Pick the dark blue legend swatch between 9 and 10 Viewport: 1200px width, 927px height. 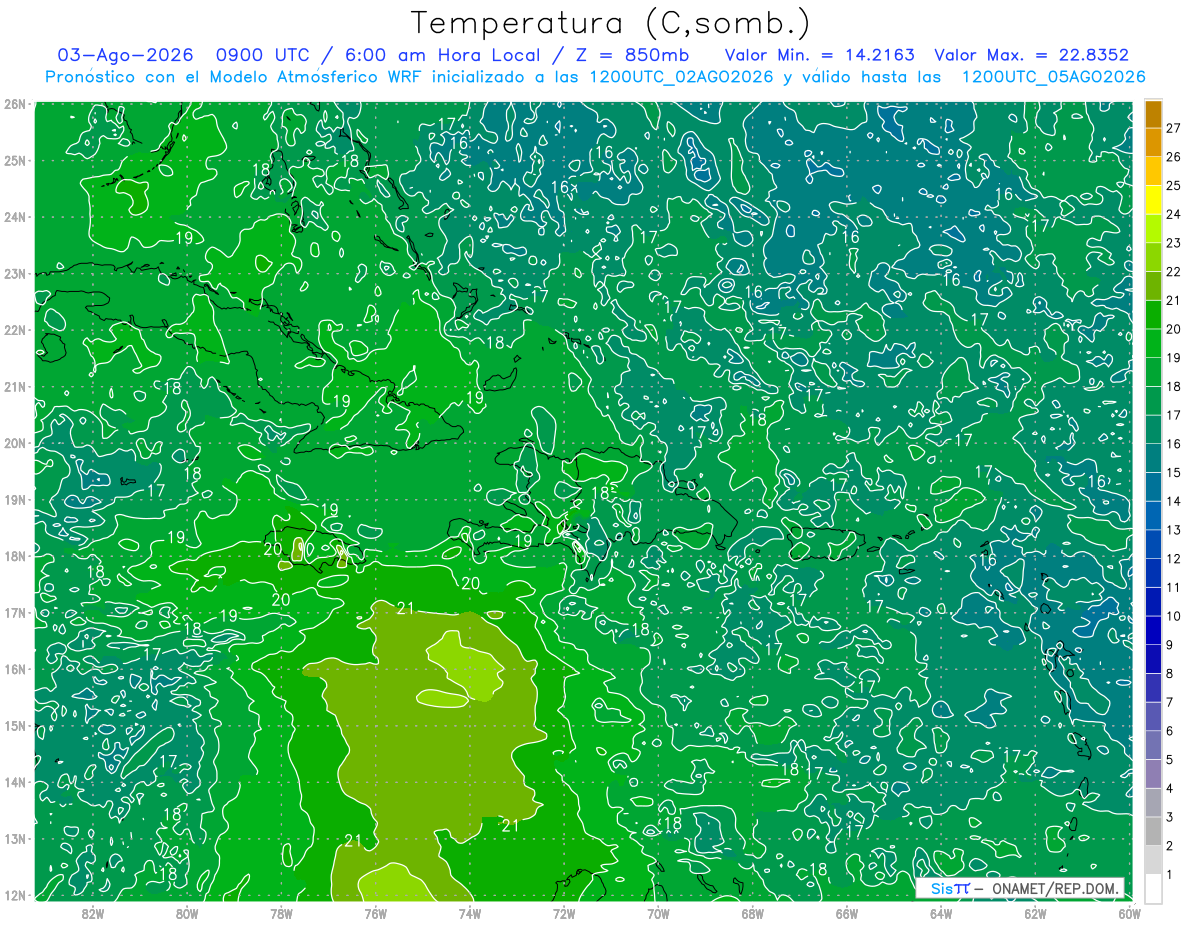point(1153,630)
